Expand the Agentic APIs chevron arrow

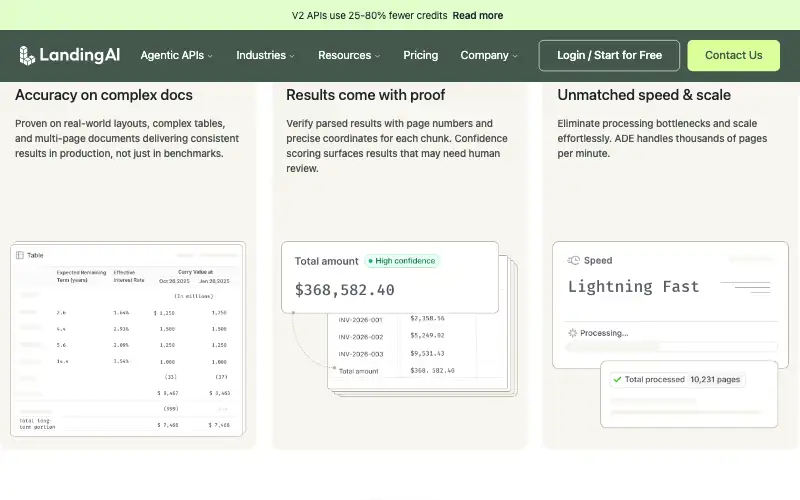tap(210, 56)
